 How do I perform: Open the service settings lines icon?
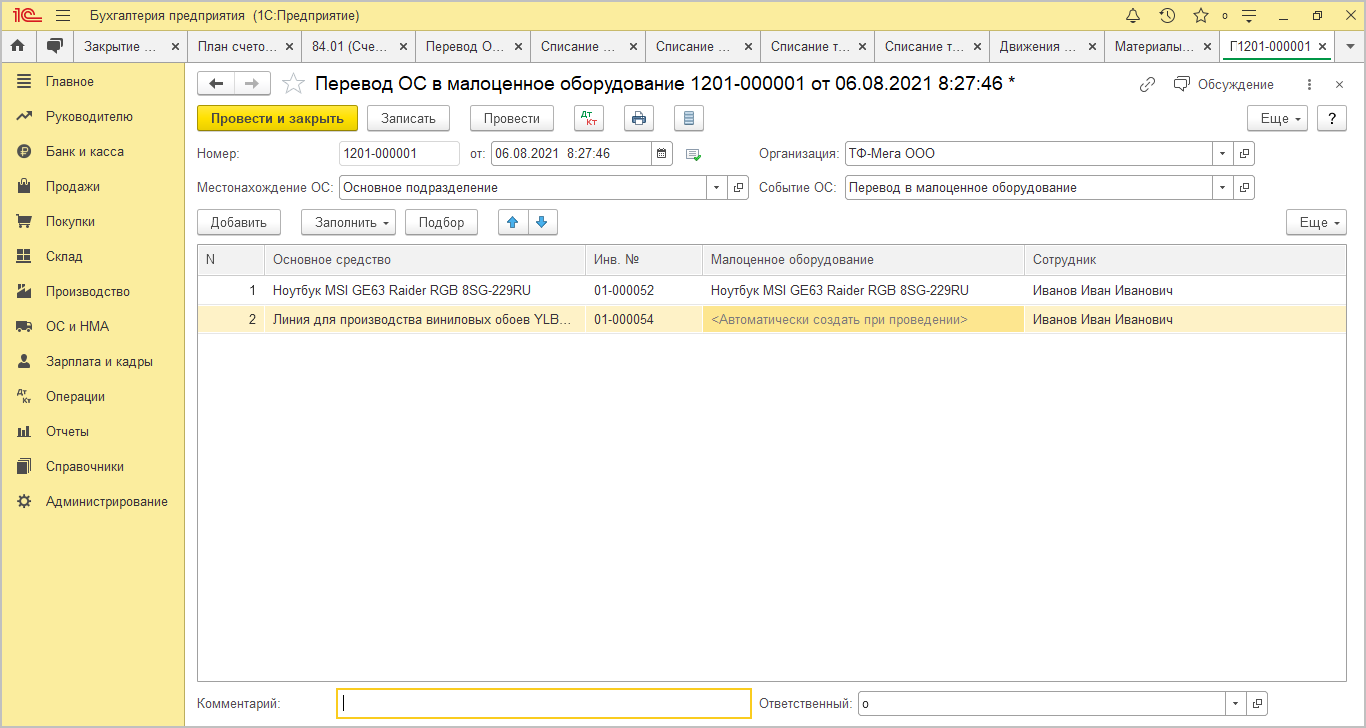[1248, 16]
